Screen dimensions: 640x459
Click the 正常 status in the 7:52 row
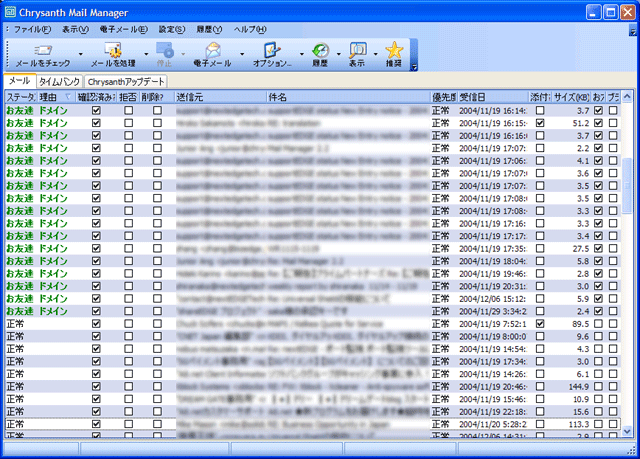point(16,324)
